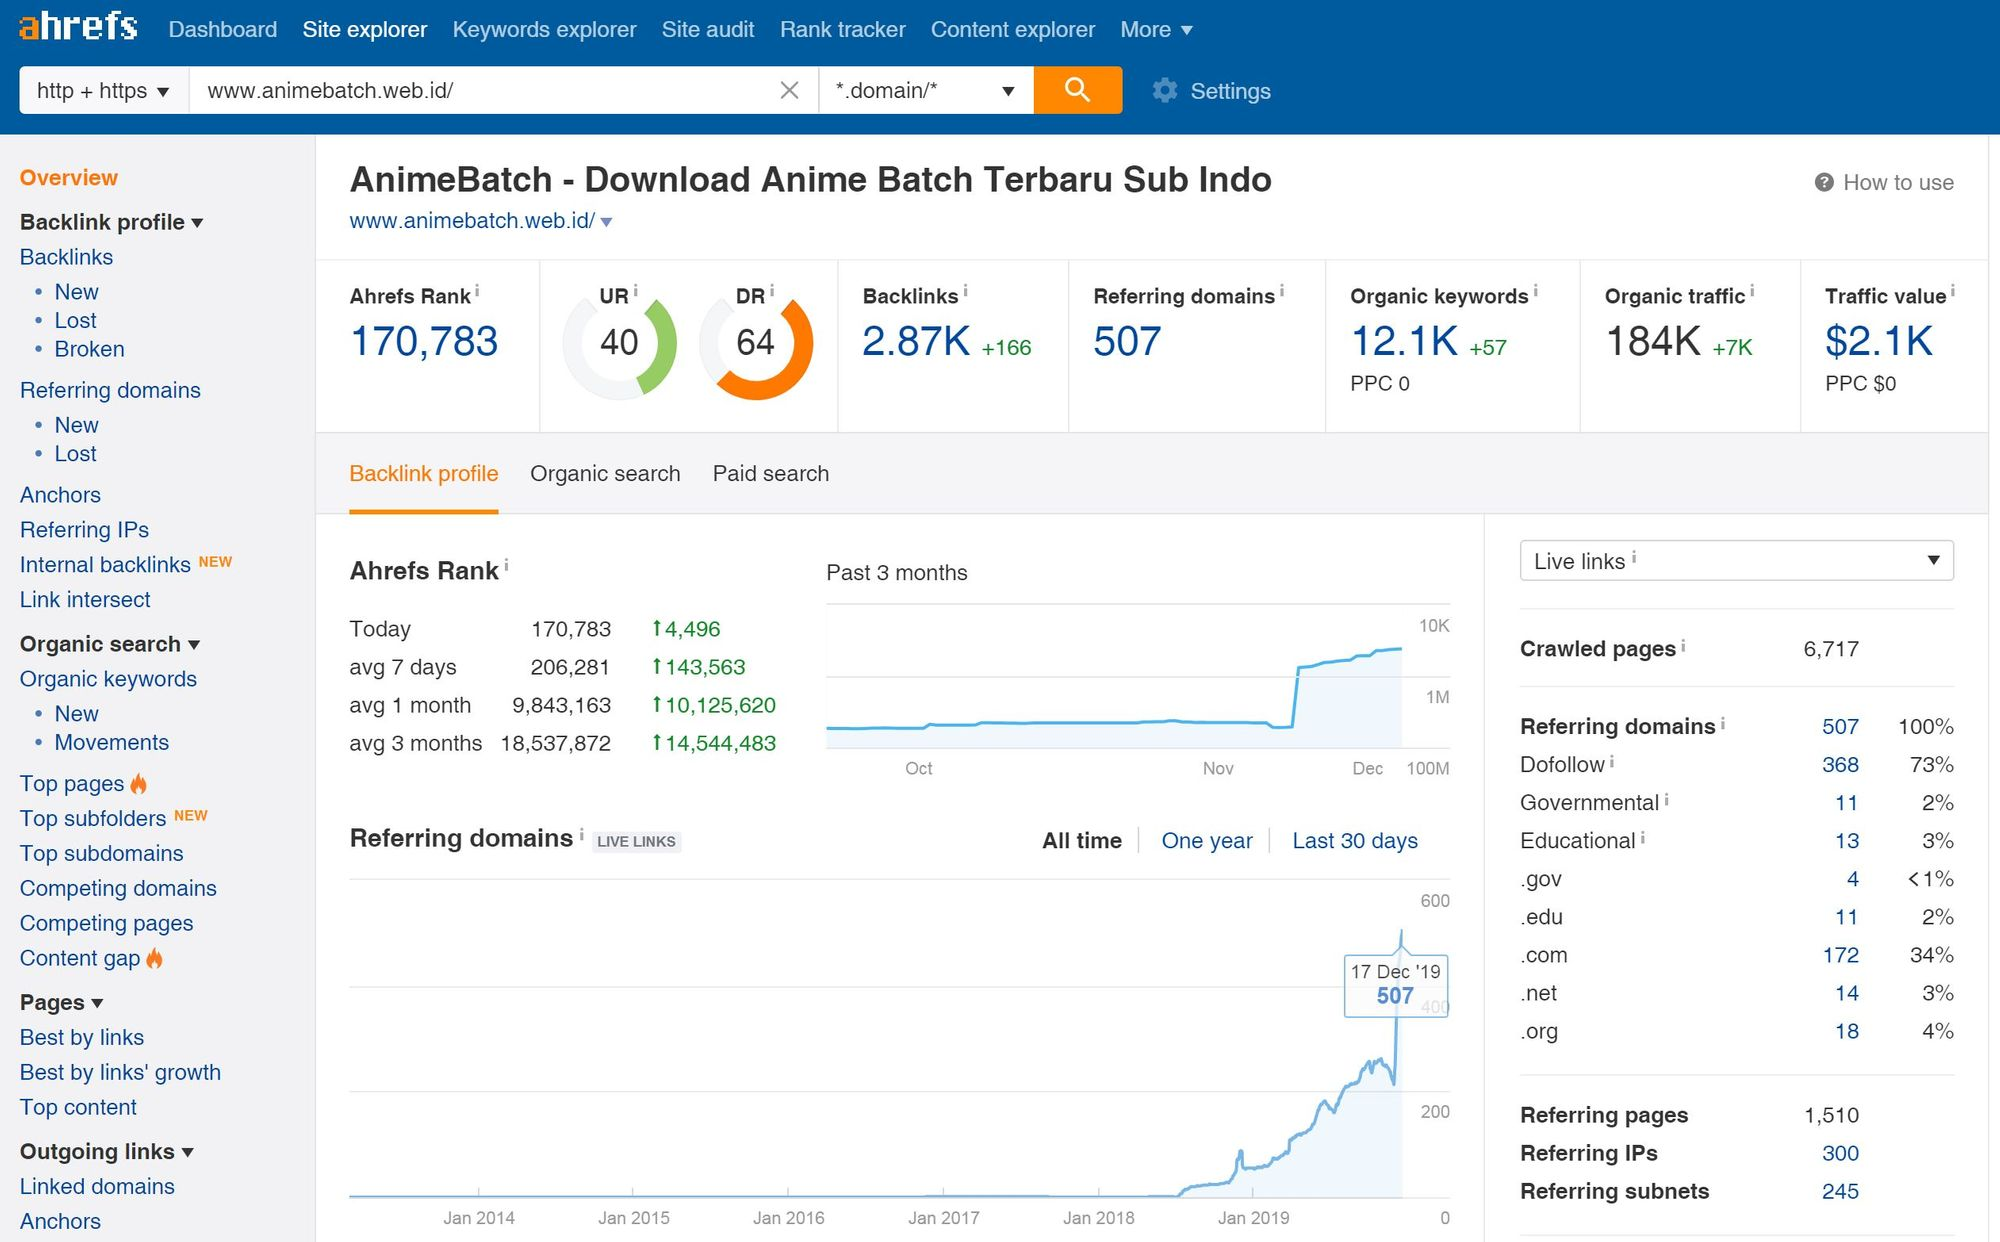The image size is (2000, 1242).
Task: Go to Keywords explorer
Action: coord(544,30)
